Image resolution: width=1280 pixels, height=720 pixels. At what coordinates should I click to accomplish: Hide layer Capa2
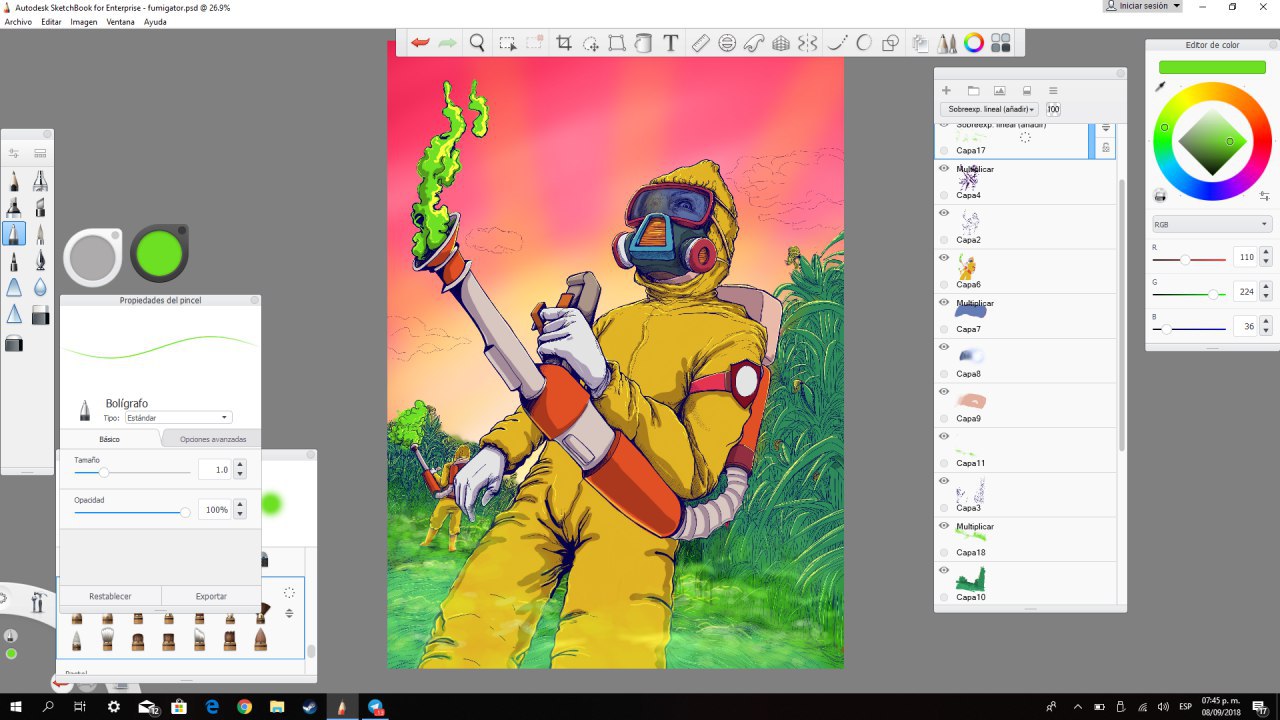point(944,213)
